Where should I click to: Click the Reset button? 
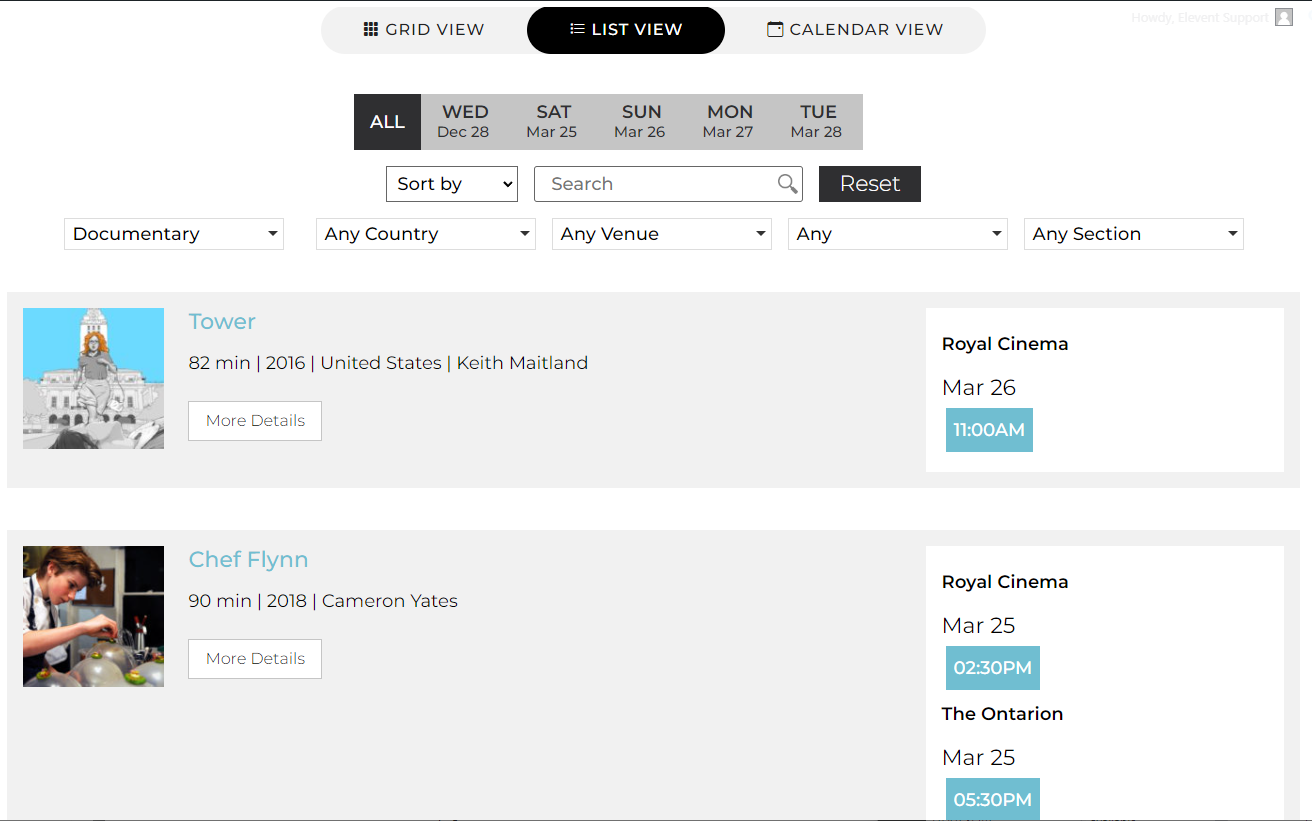click(x=870, y=184)
